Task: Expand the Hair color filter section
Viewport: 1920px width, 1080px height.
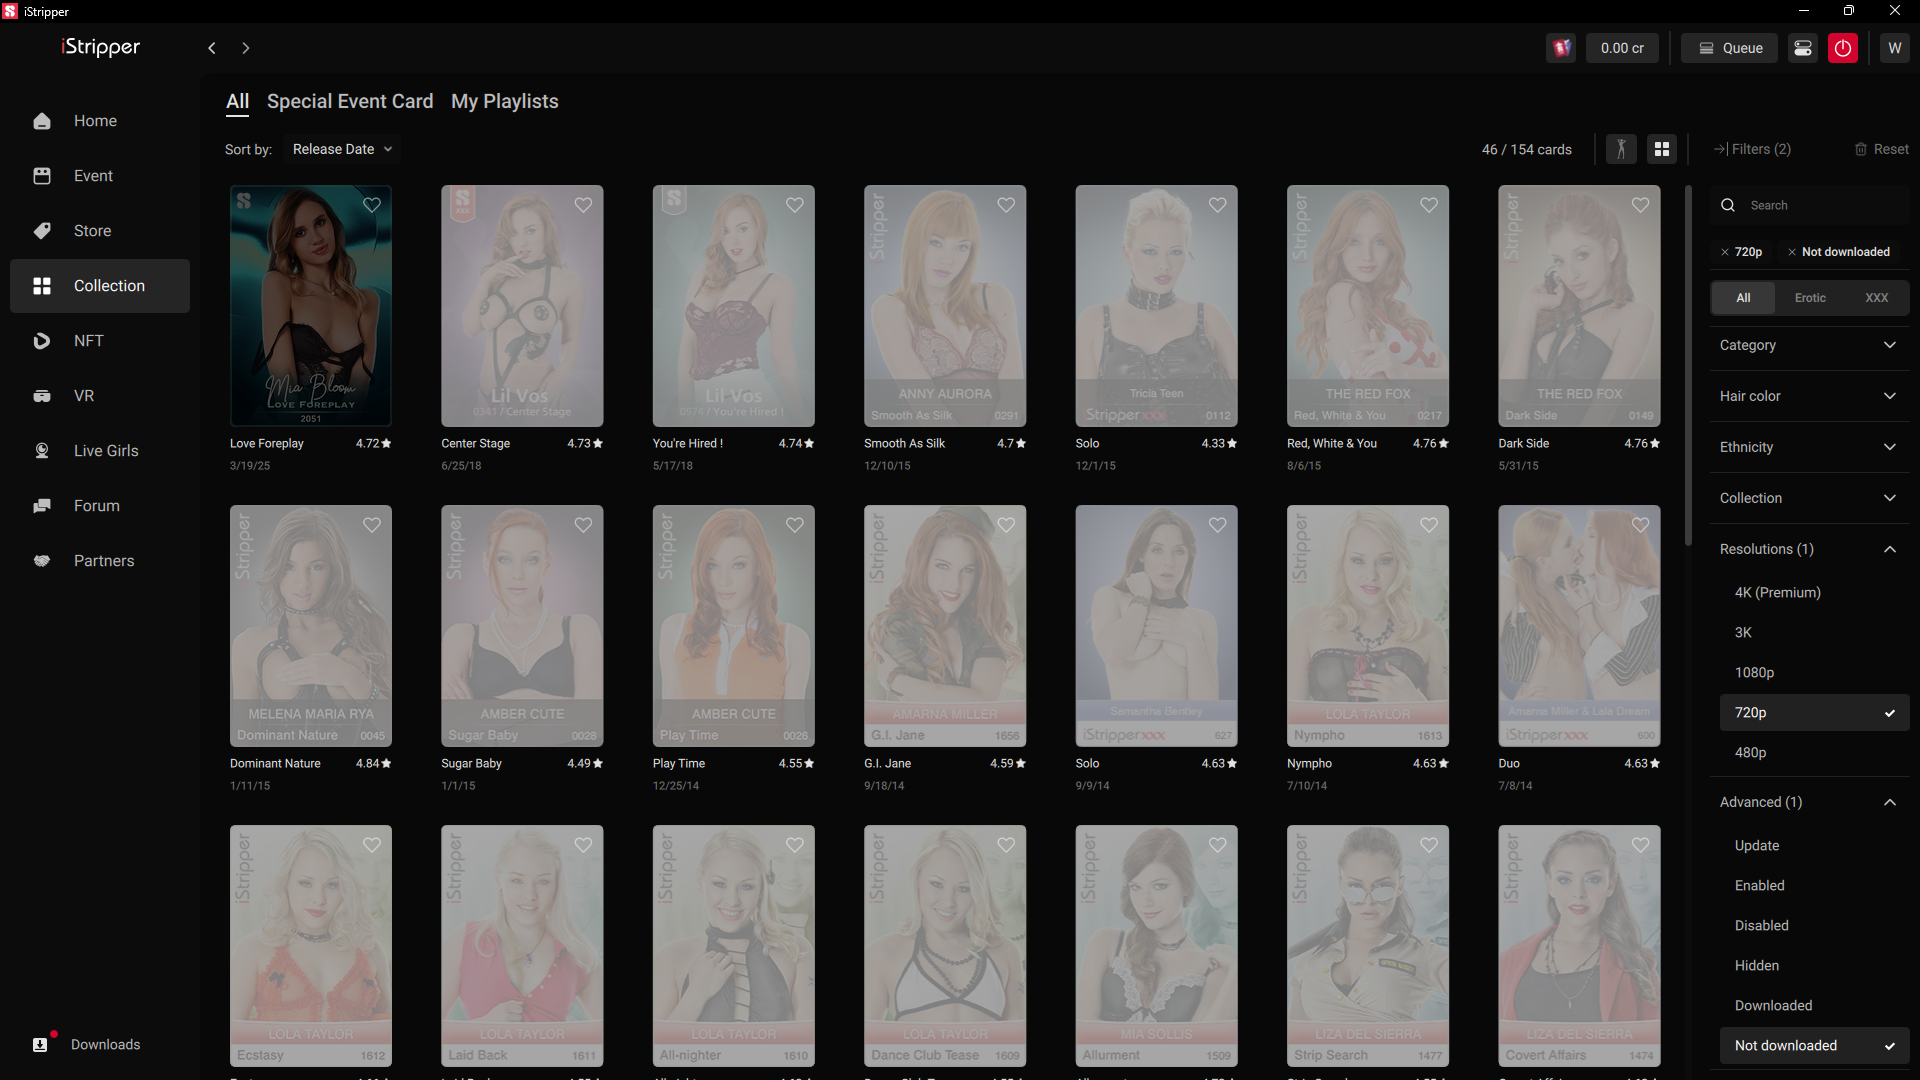Action: pyautogui.click(x=1808, y=396)
